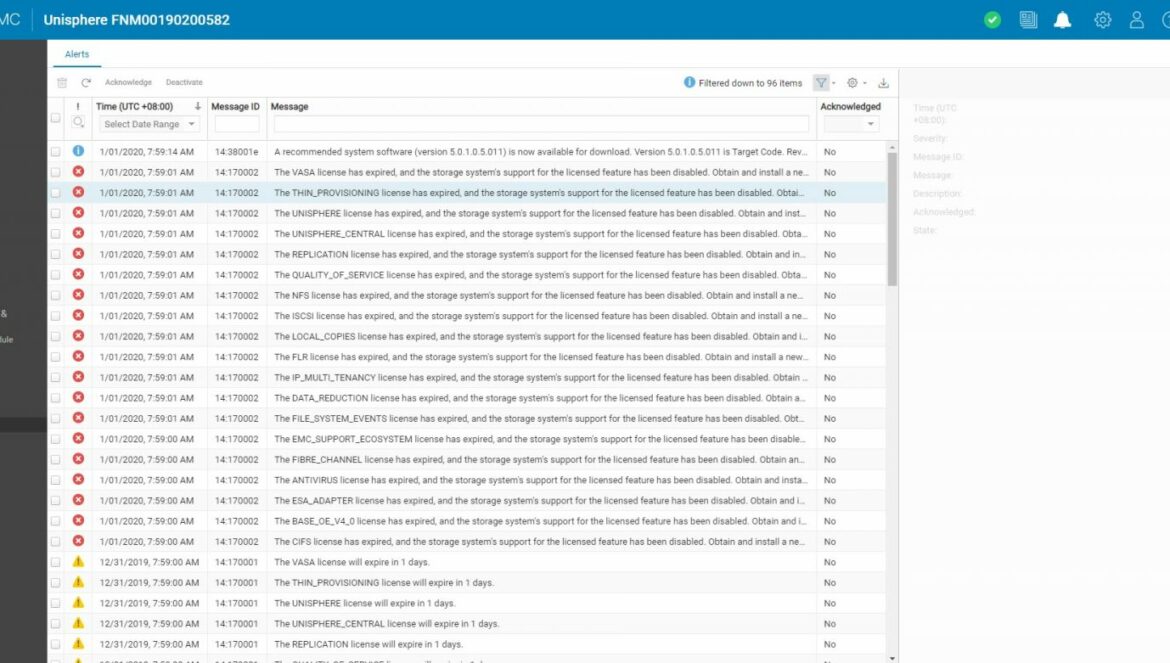Viewport: 1170px width, 663px height.
Task: Check the VASA license expired row
Action: click(55, 172)
